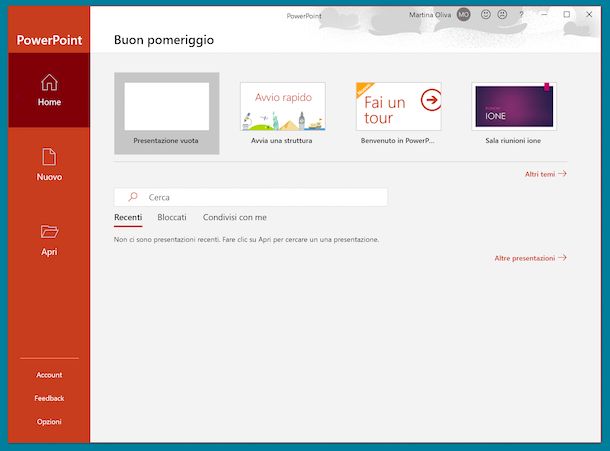Click the Benvenuto in PowerP... label
This screenshot has width=610, height=451.
tap(398, 140)
